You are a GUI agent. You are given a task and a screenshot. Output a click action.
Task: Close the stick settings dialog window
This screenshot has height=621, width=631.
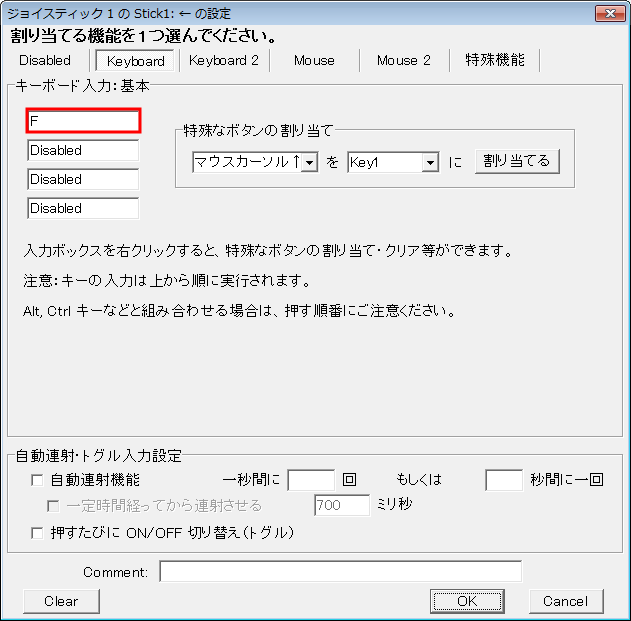pos(610,13)
